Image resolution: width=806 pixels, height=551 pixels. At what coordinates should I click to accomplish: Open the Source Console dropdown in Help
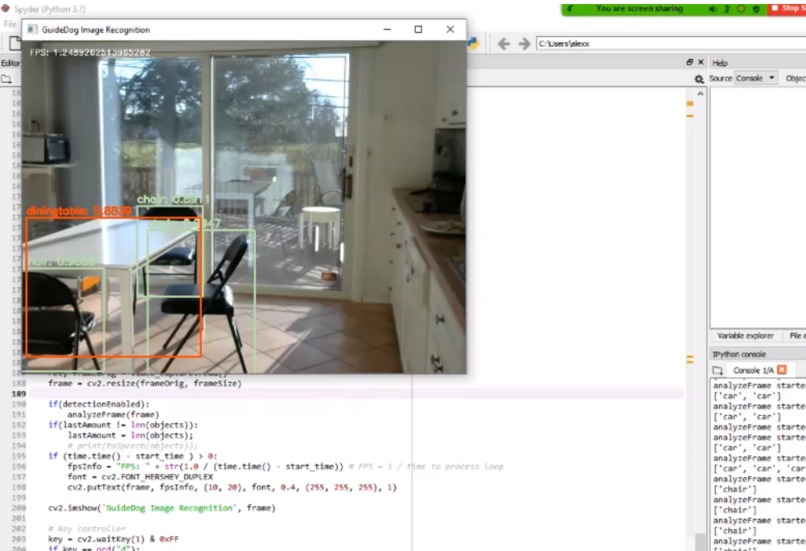point(755,78)
